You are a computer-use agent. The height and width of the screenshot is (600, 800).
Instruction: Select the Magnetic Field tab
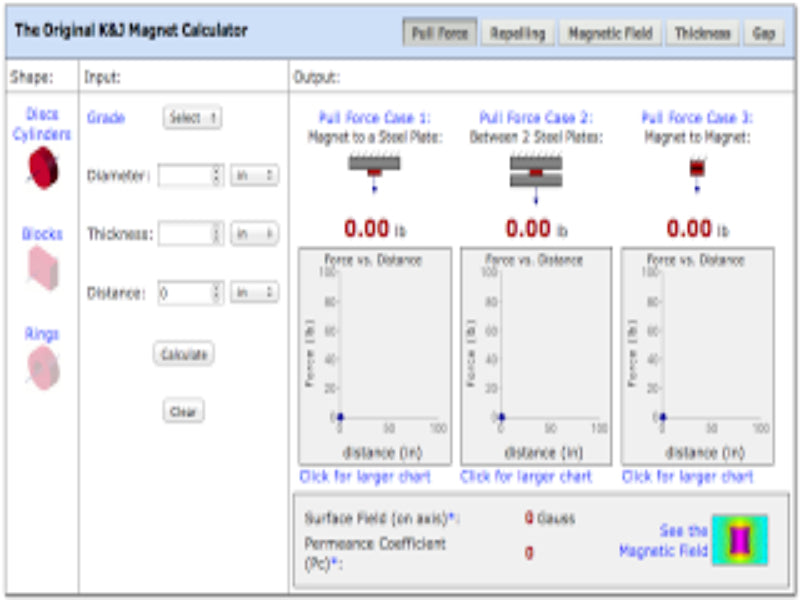(x=612, y=32)
